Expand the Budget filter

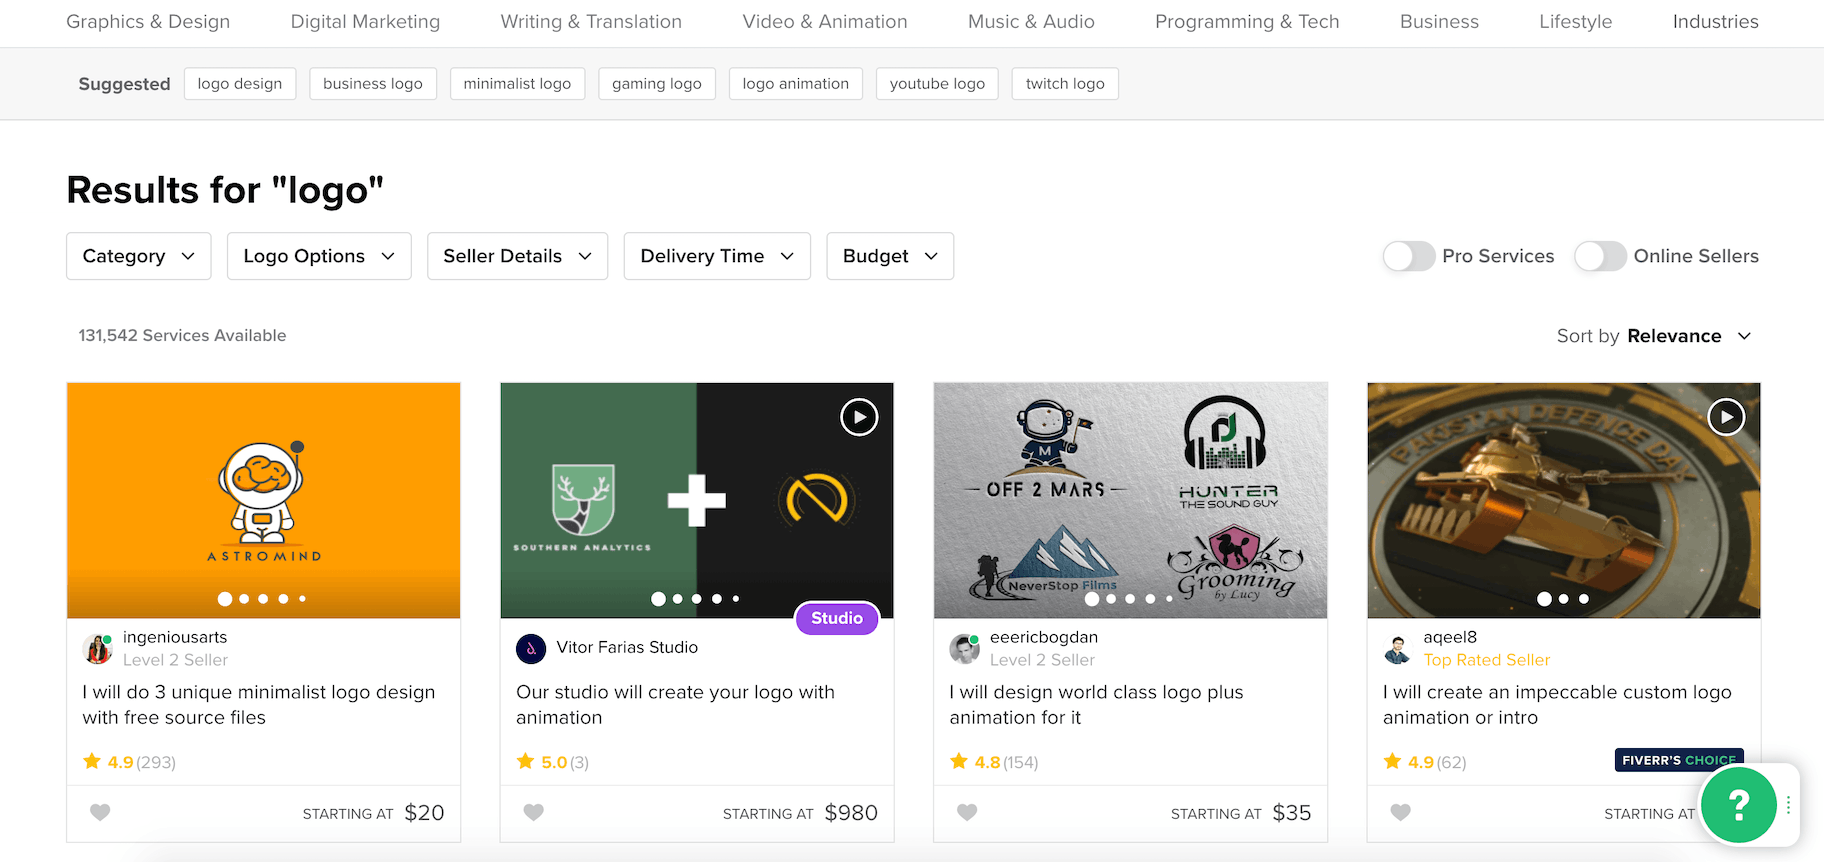click(890, 256)
